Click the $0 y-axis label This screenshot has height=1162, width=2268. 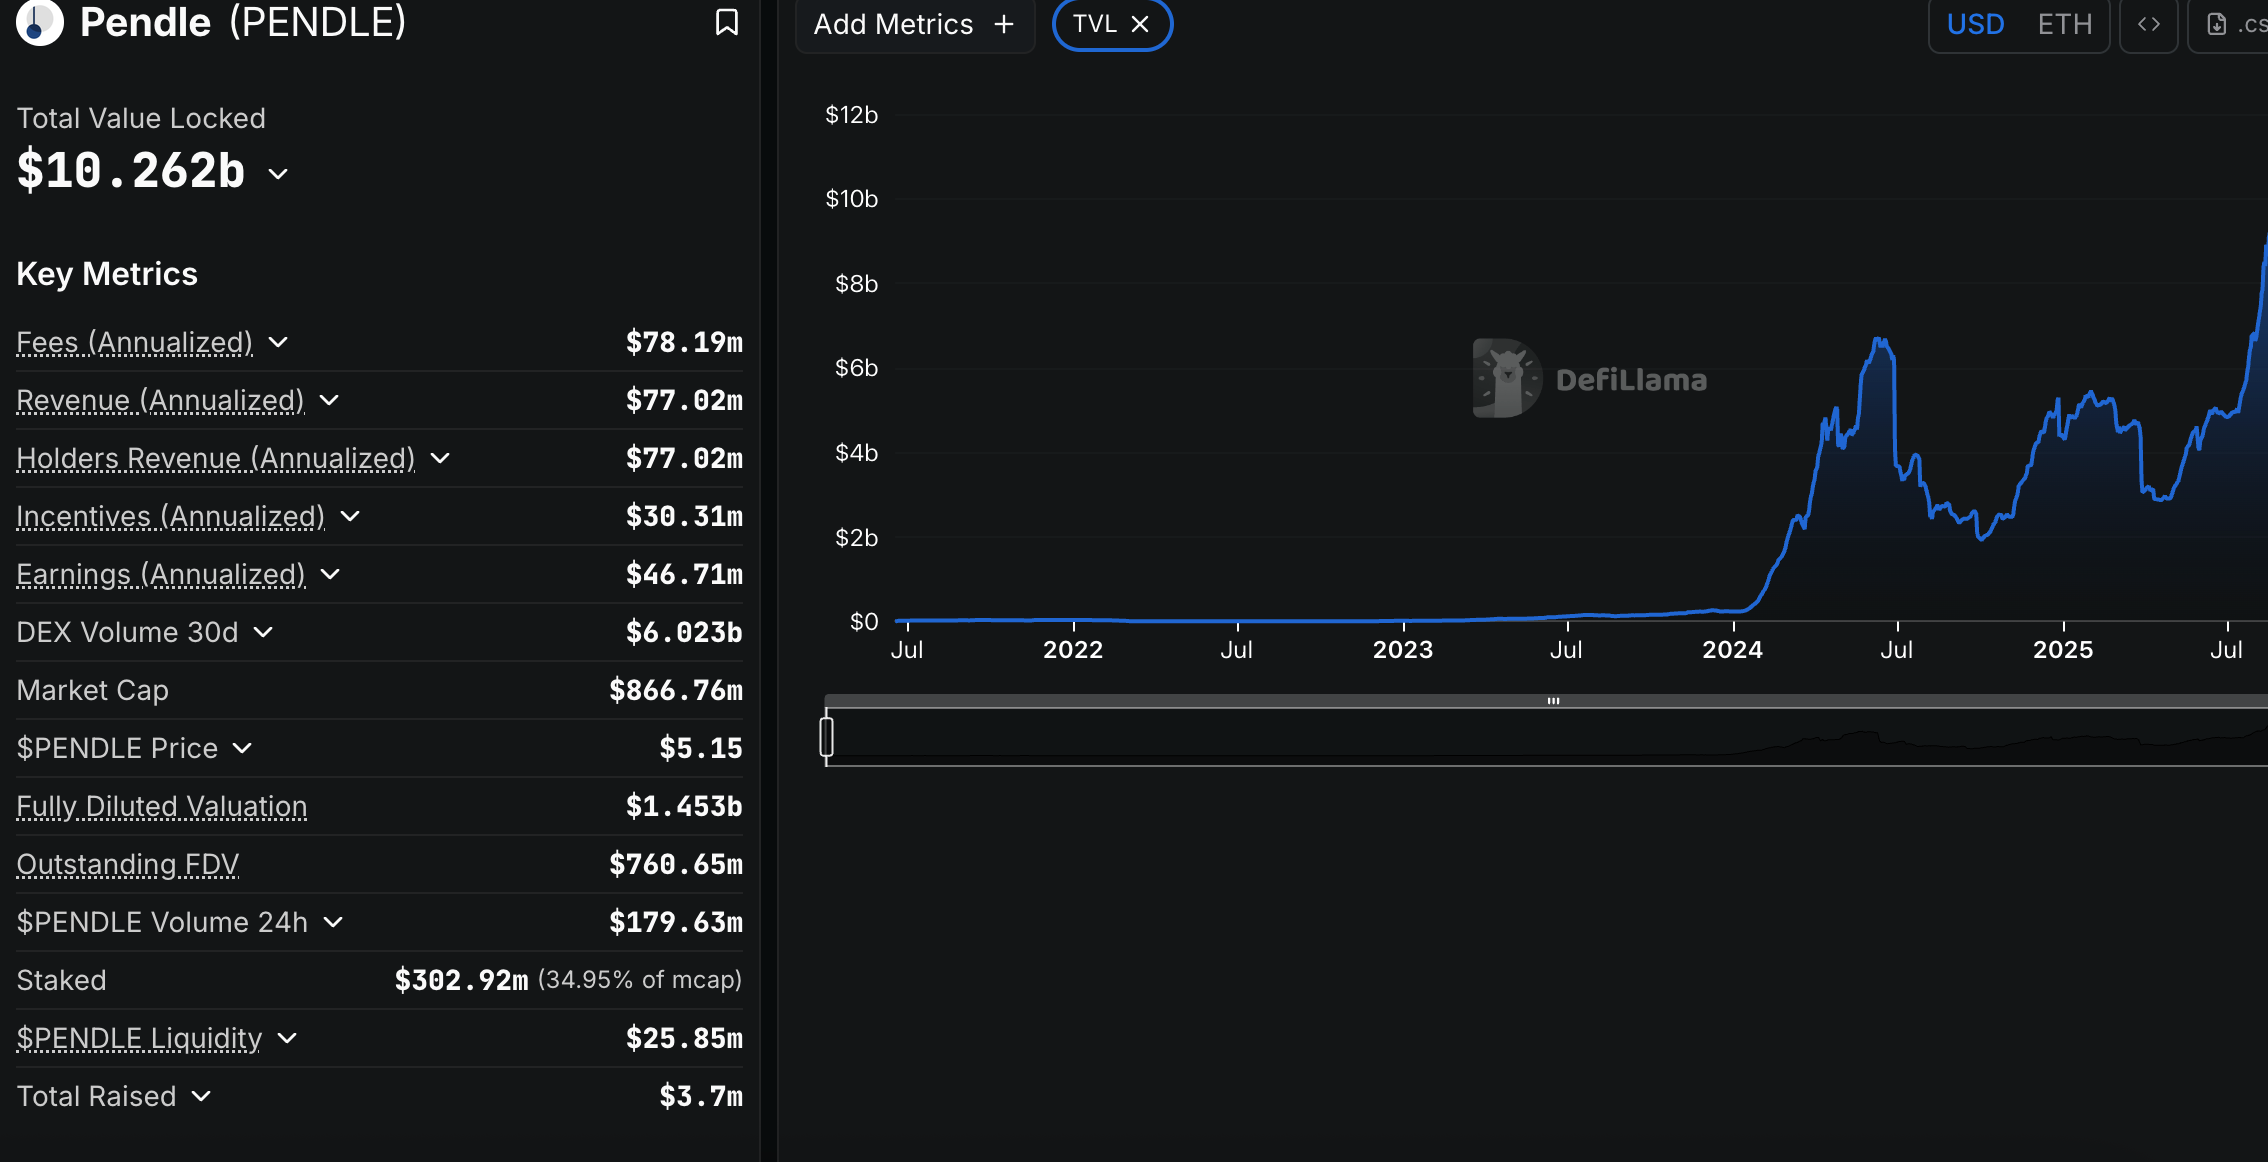(864, 622)
